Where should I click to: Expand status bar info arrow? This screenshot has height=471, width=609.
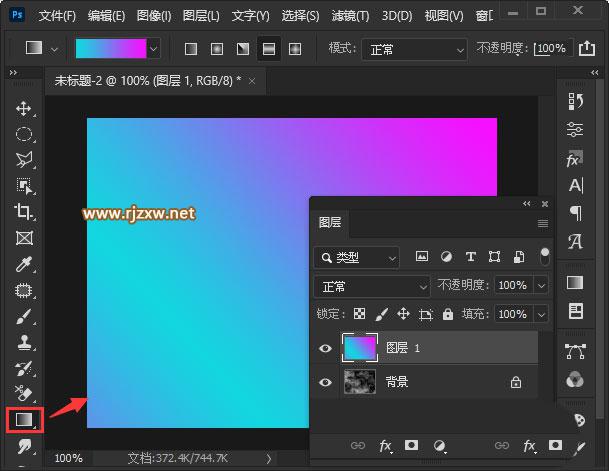point(269,459)
